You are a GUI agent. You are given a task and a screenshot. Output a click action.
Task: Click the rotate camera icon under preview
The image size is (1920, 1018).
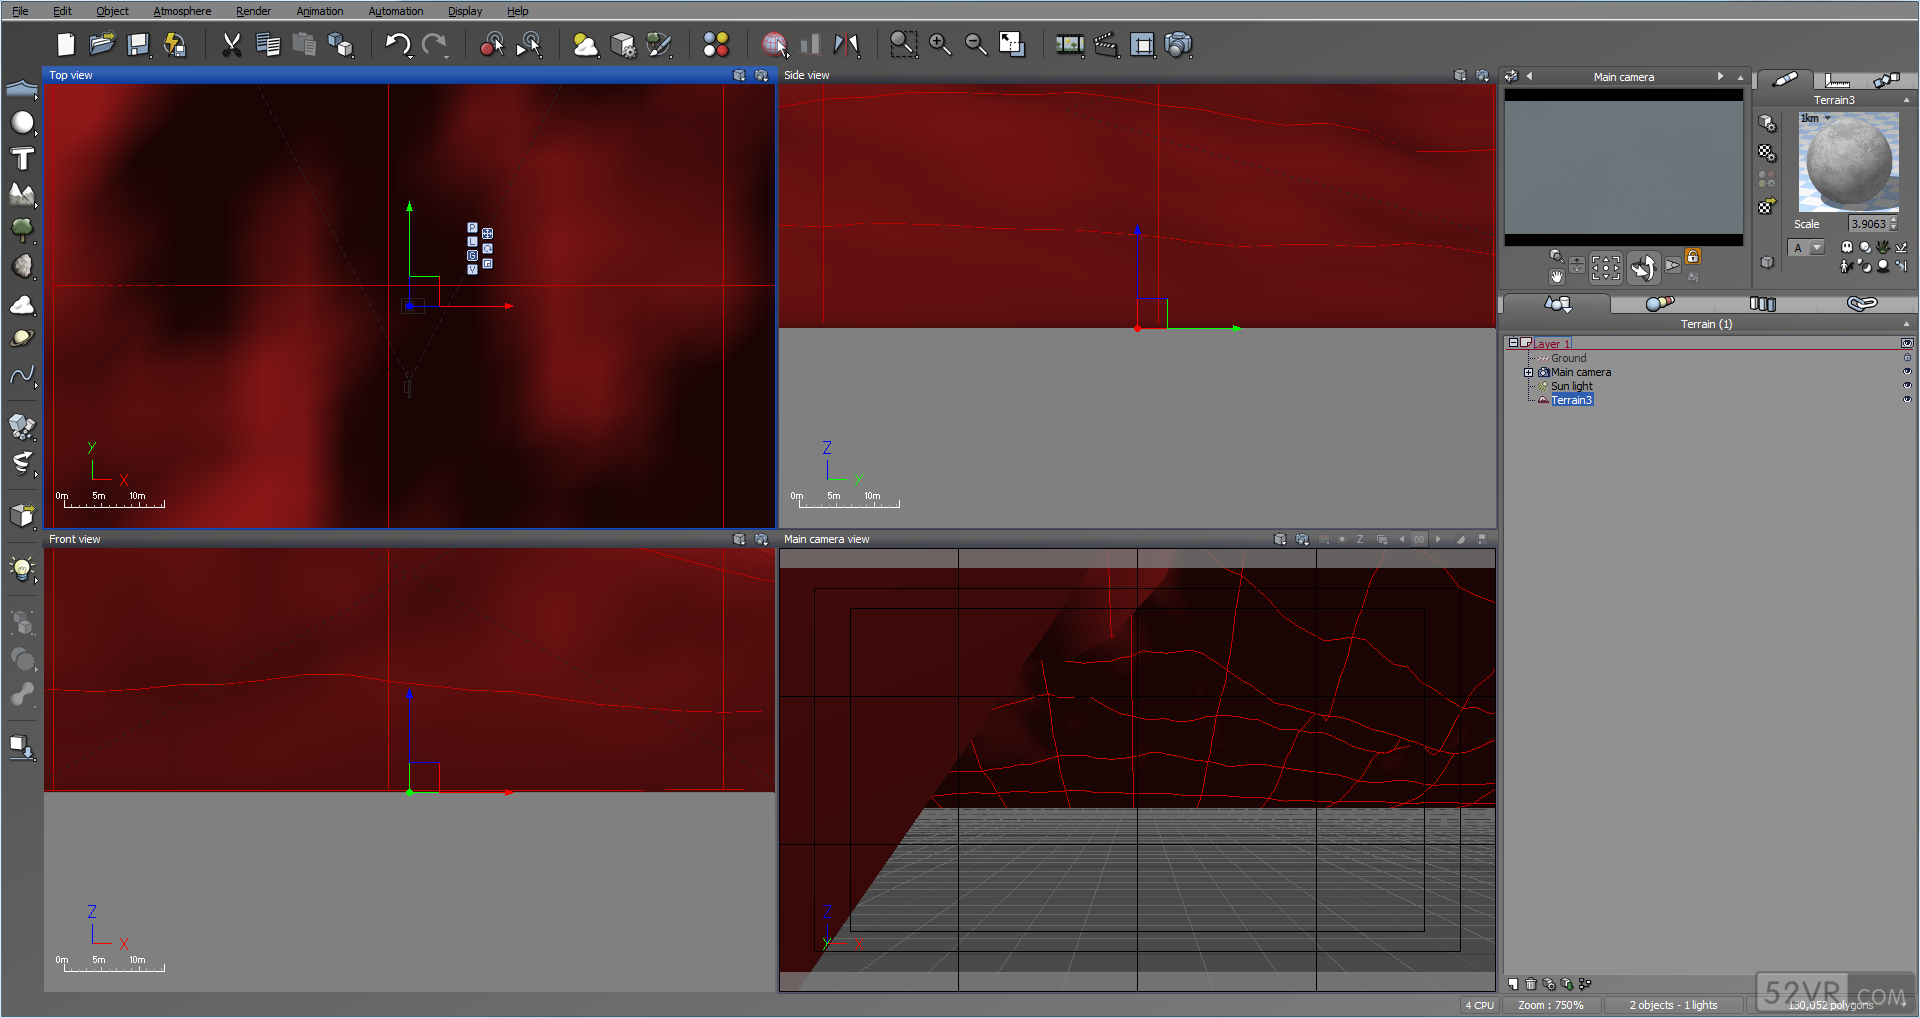[x=1643, y=267]
